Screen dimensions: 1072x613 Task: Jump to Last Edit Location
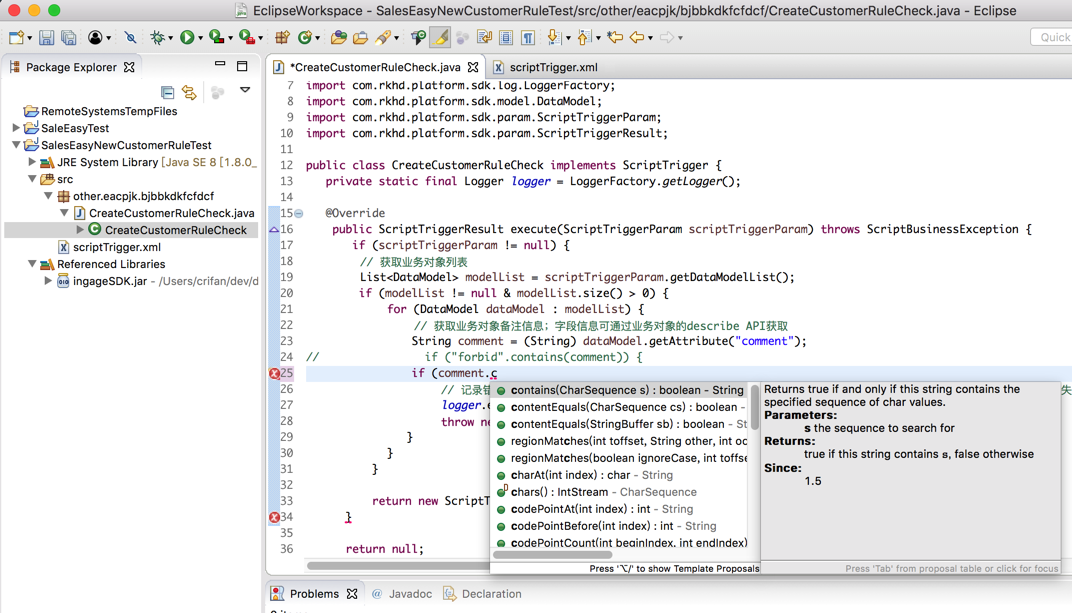click(x=615, y=38)
